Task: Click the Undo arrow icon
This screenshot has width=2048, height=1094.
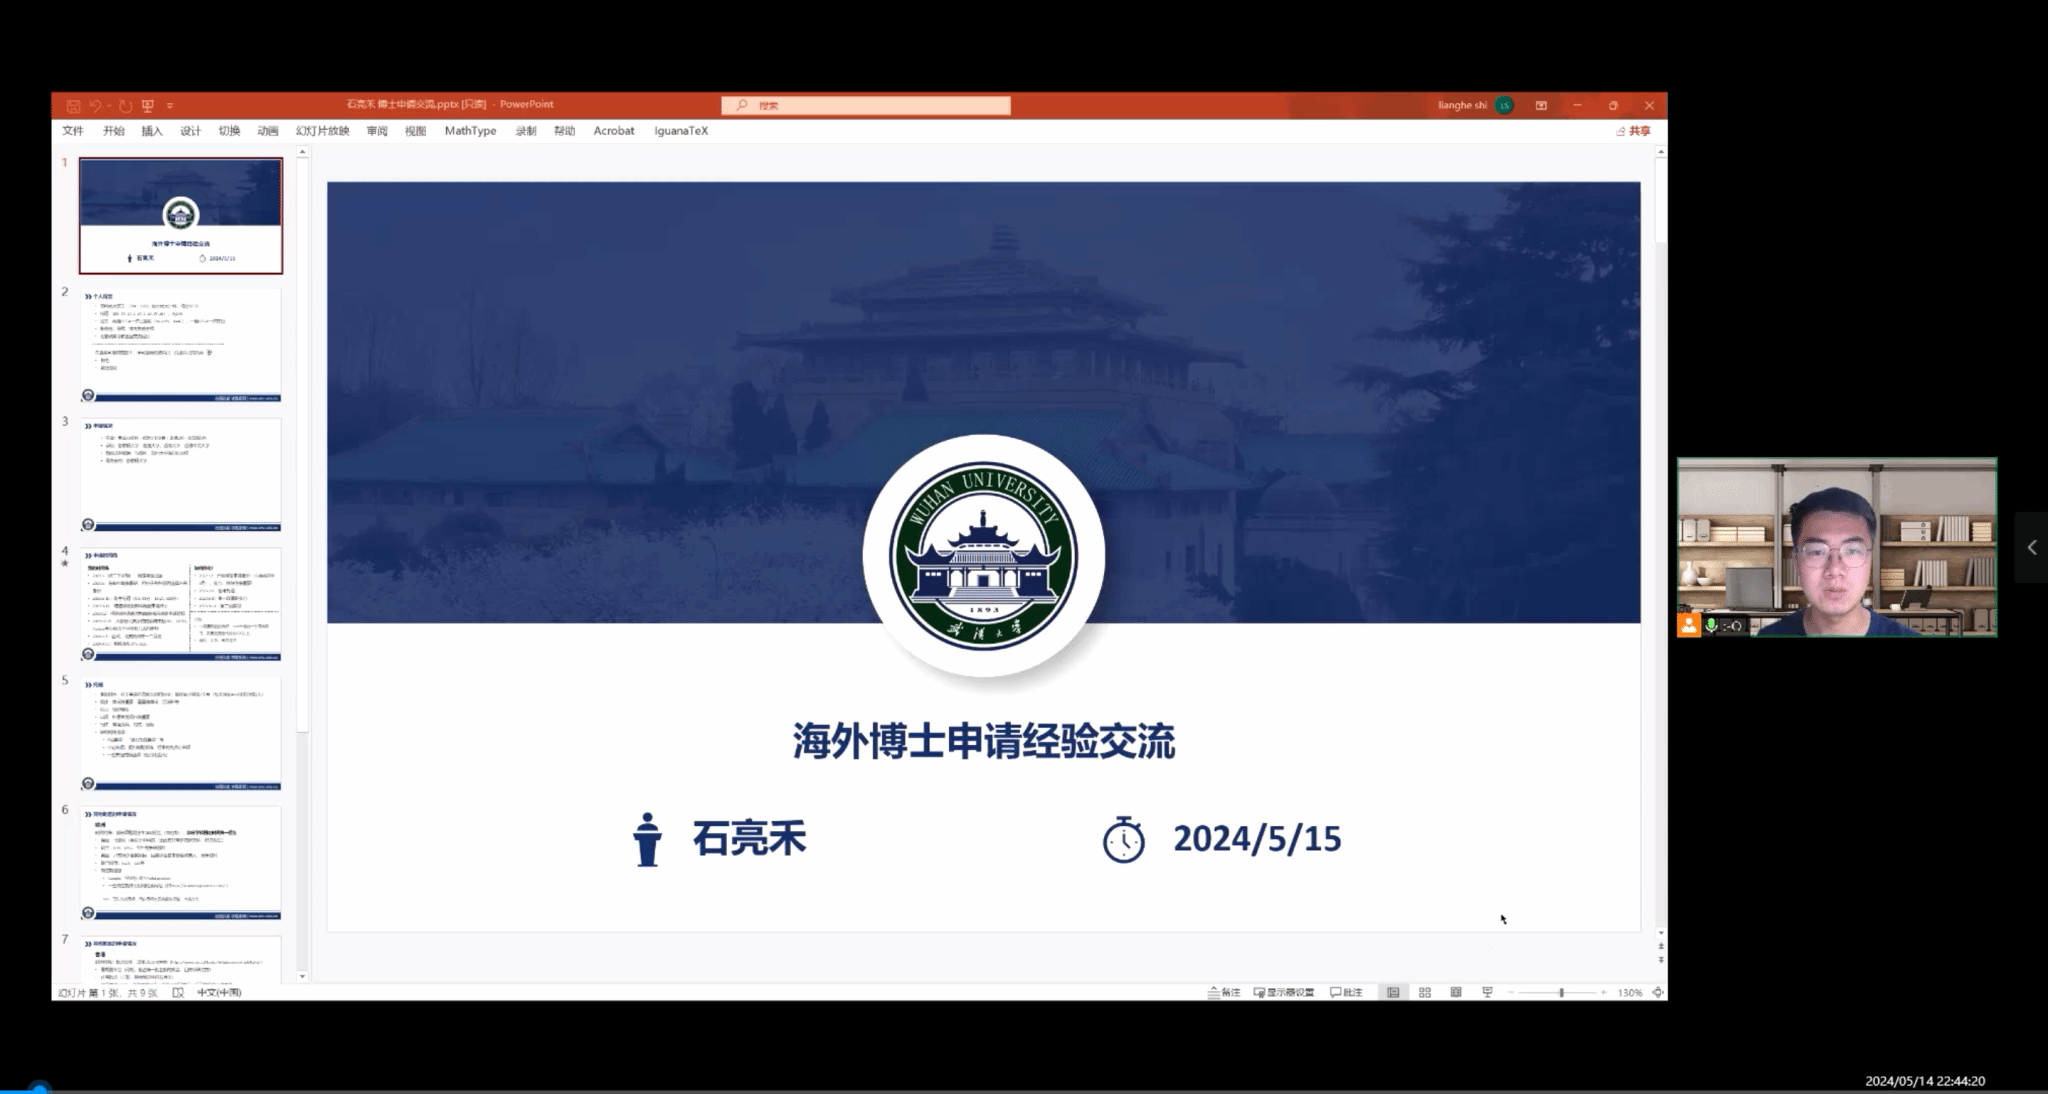Action: coord(96,105)
